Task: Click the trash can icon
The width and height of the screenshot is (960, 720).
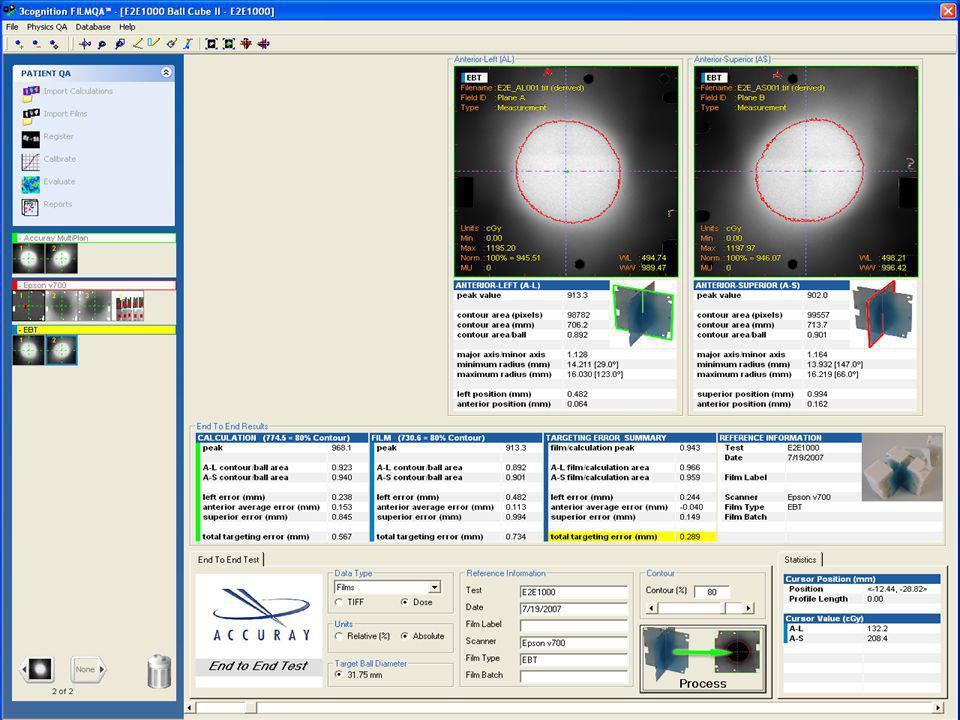Action: (159, 672)
